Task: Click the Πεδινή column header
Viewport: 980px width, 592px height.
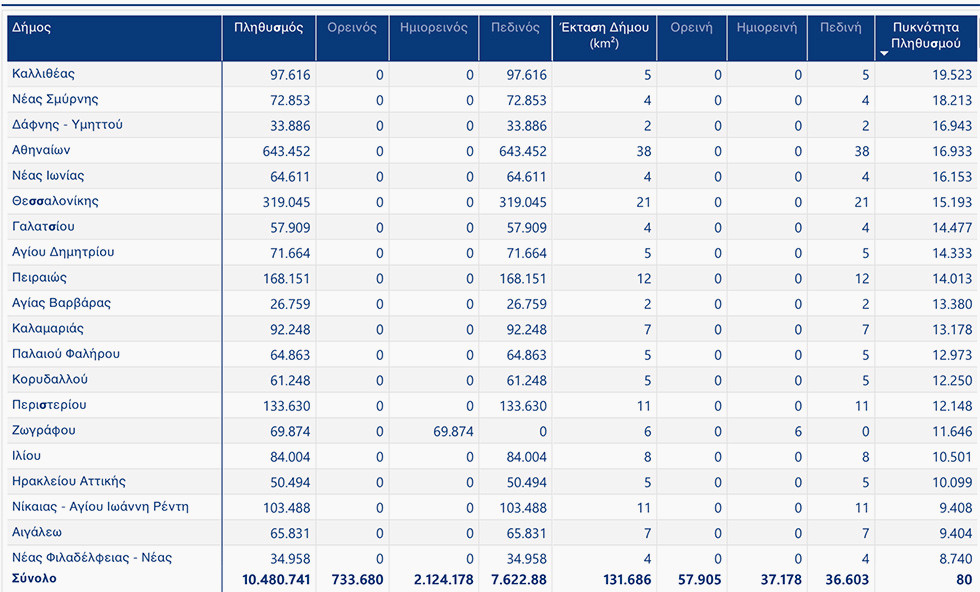Action: [x=840, y=28]
